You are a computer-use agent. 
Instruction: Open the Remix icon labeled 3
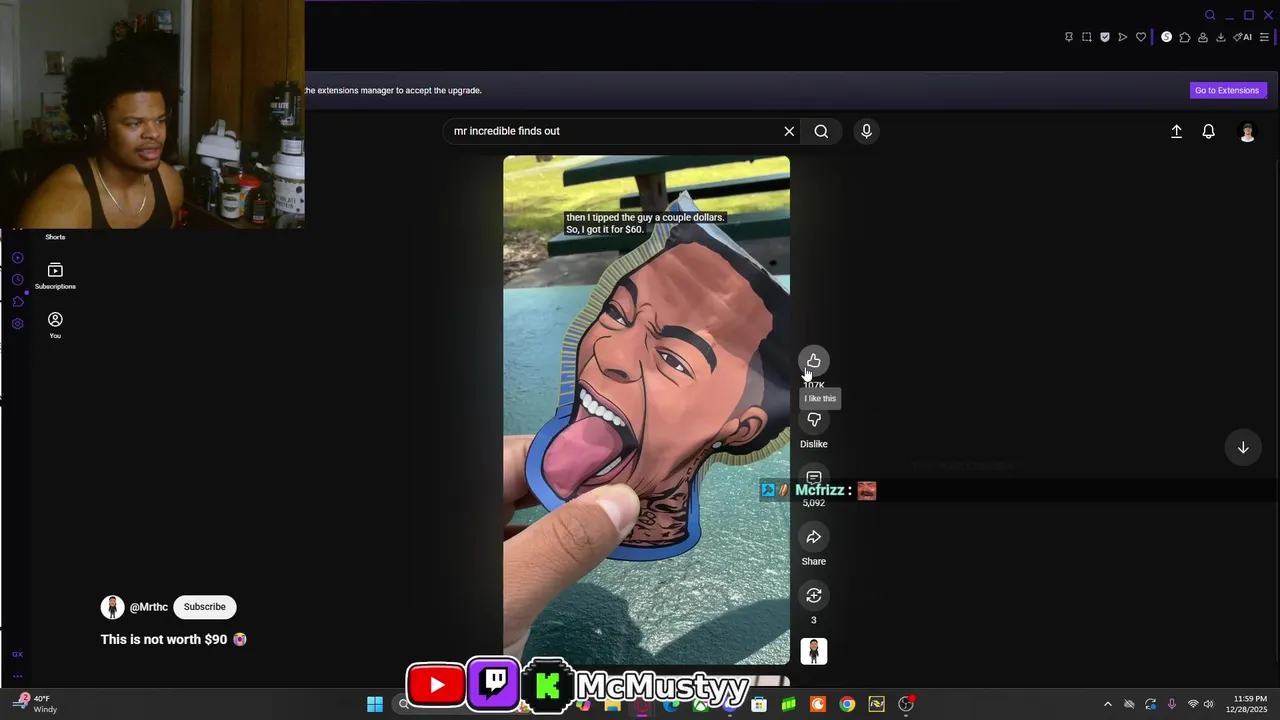point(814,596)
